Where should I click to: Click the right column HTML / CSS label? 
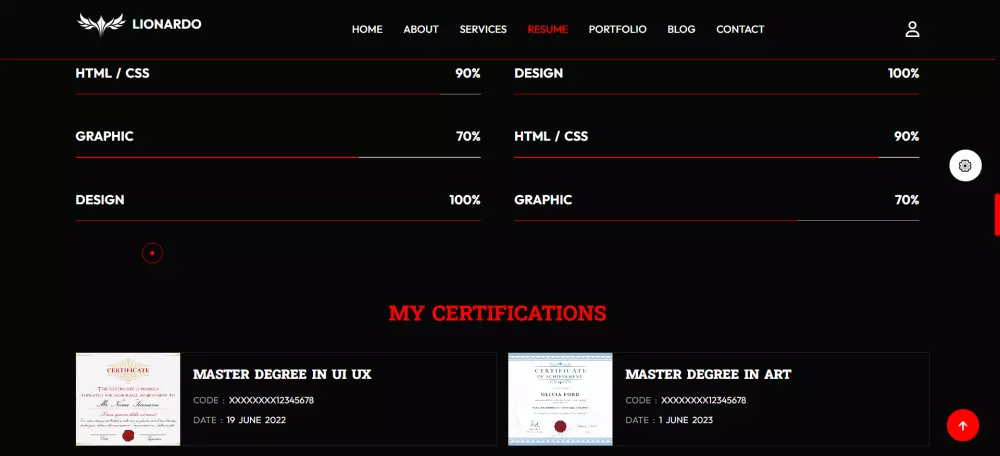(551, 136)
